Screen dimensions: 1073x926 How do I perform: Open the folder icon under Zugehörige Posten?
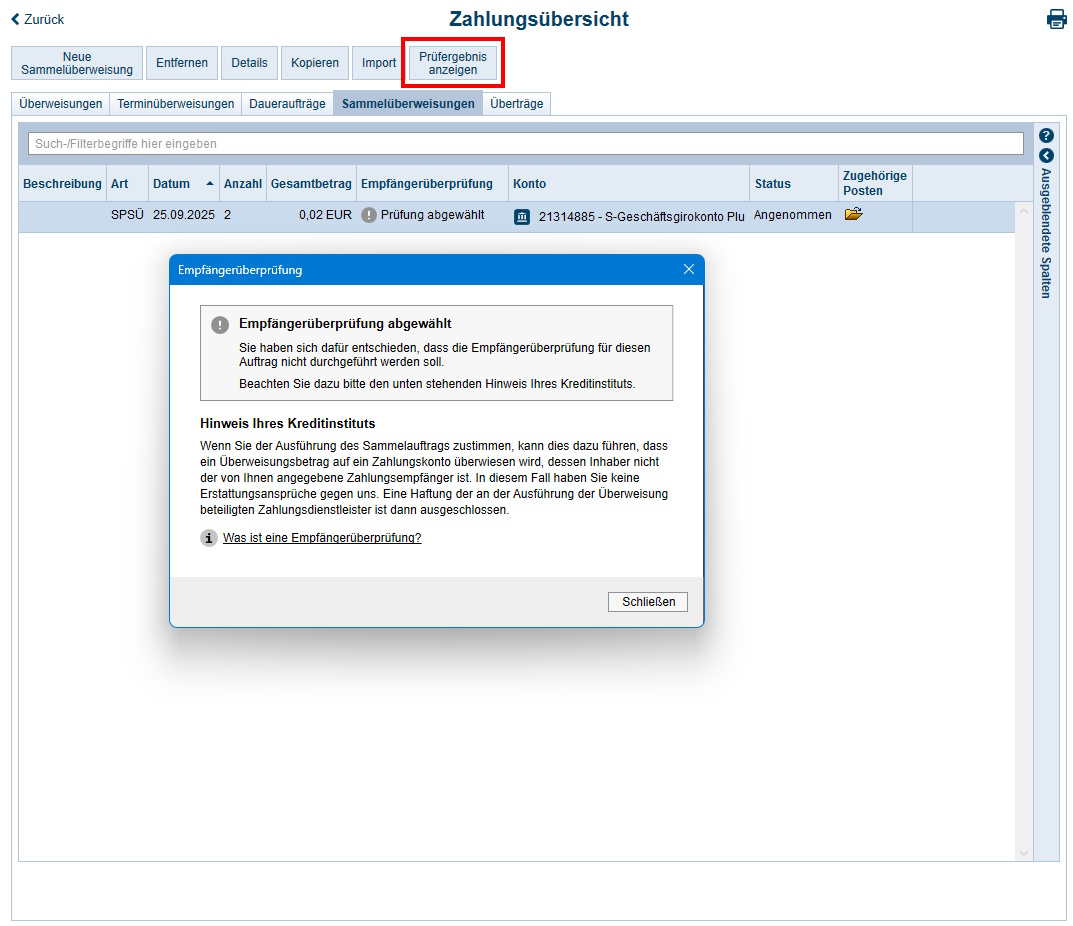[x=853, y=214]
